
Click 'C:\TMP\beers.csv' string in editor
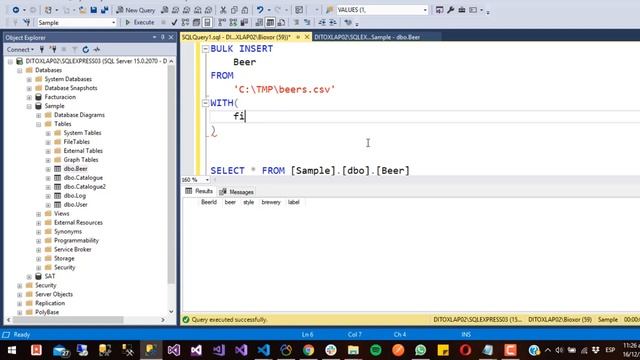tap(284, 89)
